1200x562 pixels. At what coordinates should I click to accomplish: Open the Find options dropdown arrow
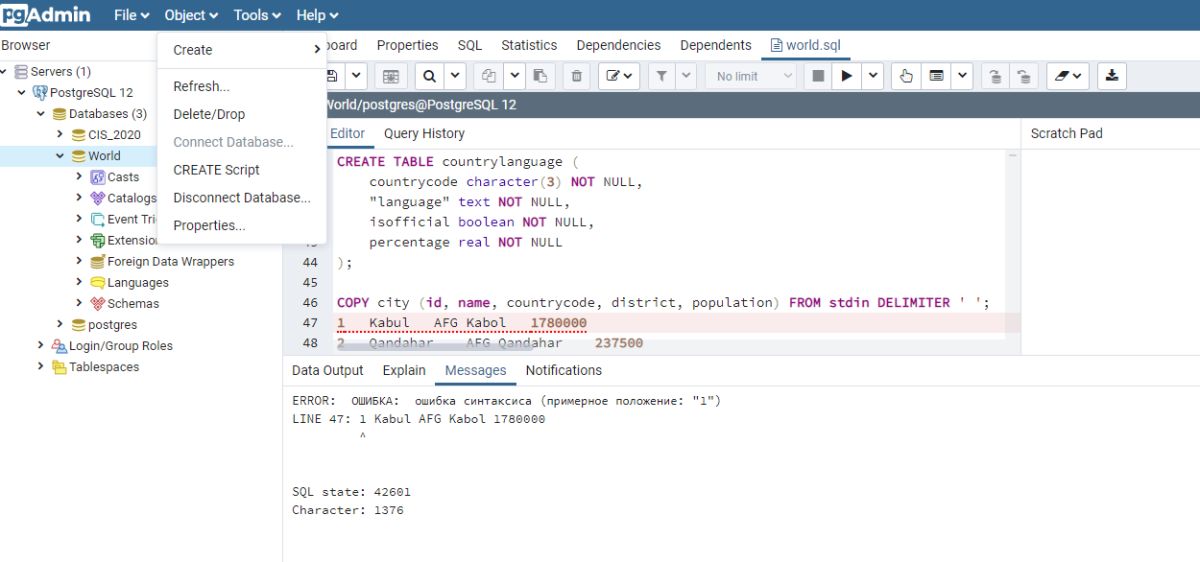(454, 76)
